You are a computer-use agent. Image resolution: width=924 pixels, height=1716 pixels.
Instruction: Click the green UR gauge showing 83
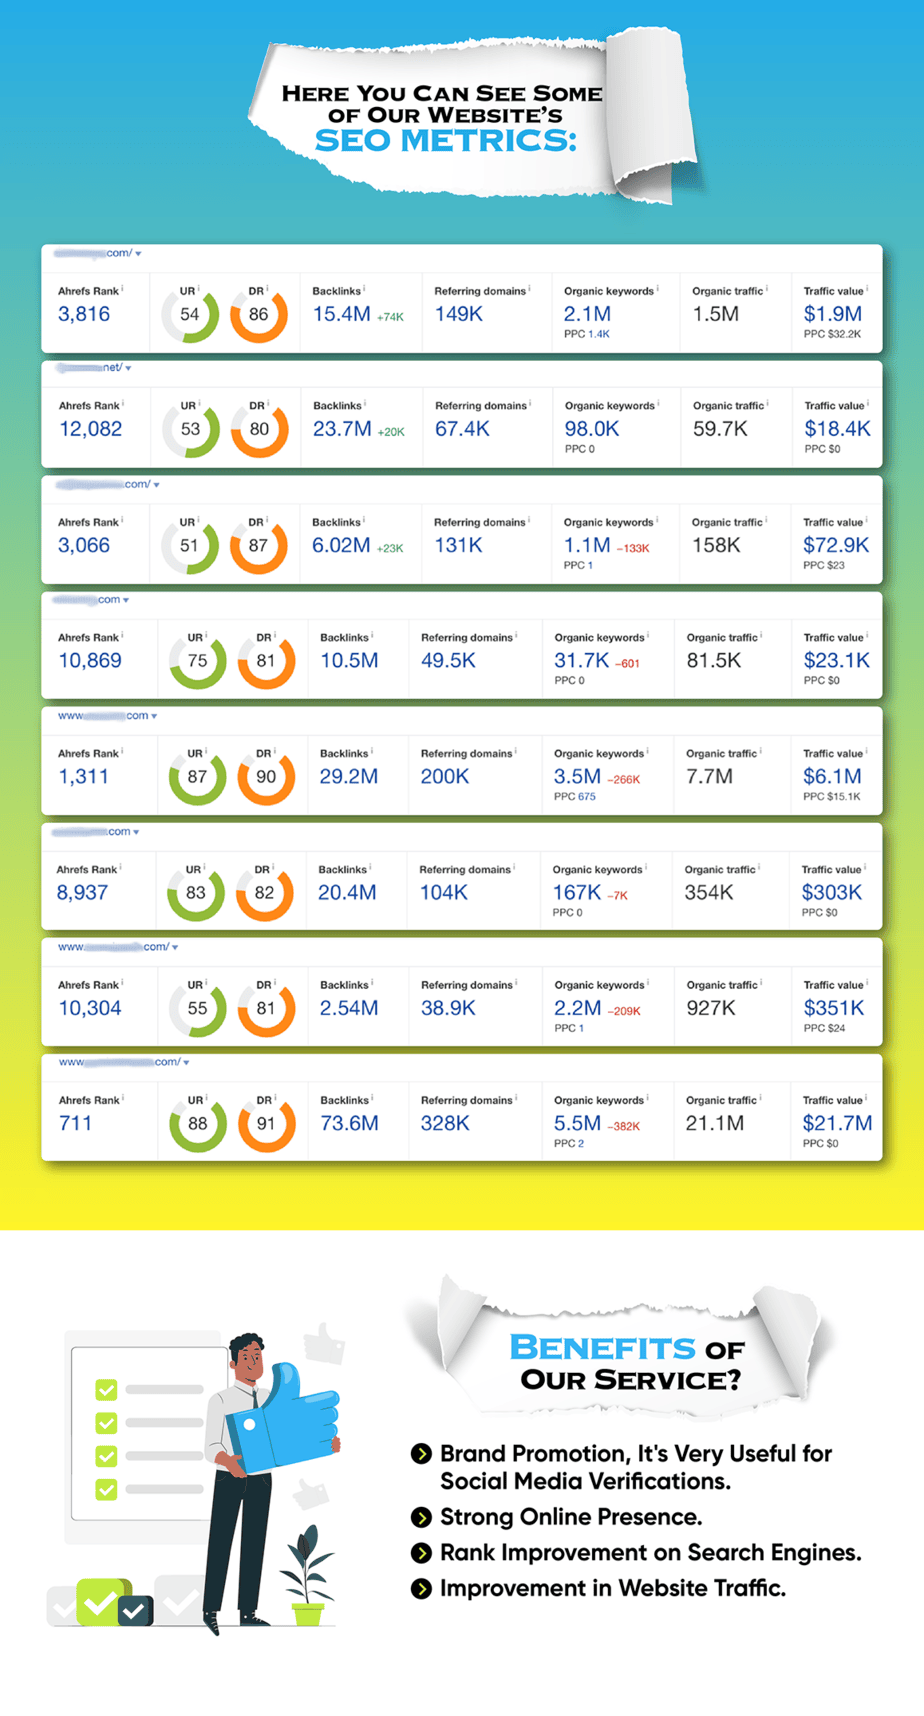click(x=196, y=893)
